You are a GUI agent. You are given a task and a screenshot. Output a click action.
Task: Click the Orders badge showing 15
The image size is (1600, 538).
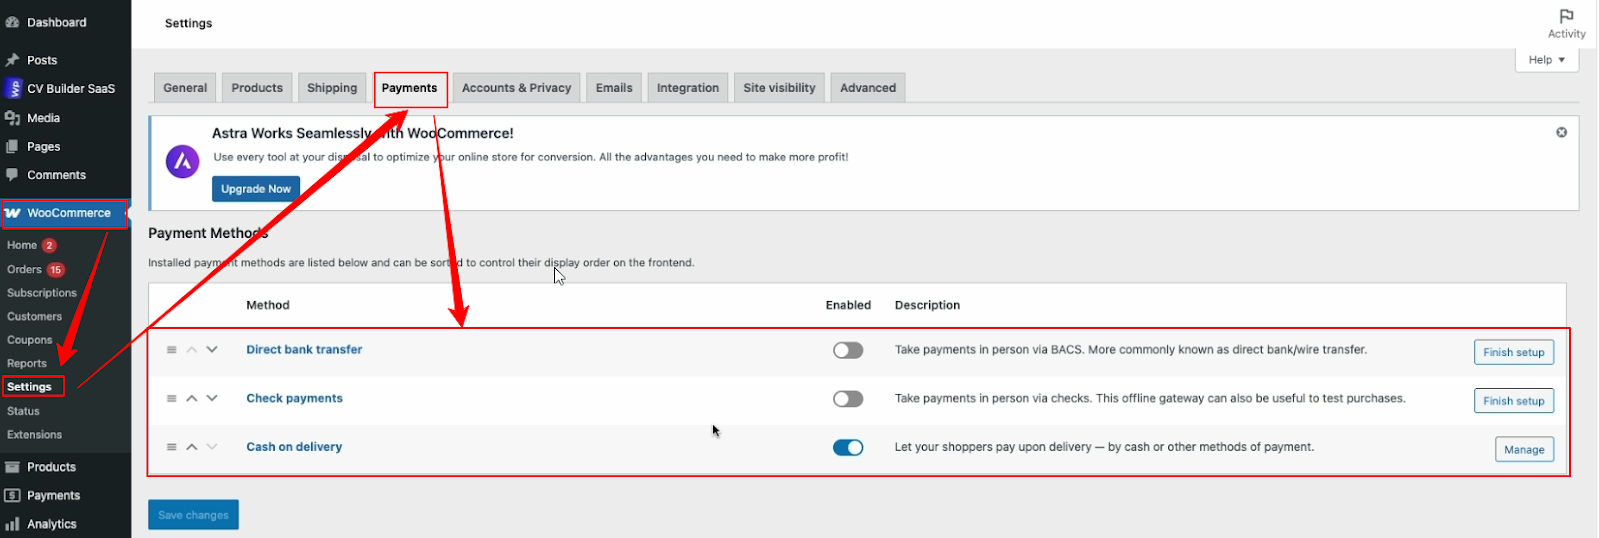click(56, 269)
